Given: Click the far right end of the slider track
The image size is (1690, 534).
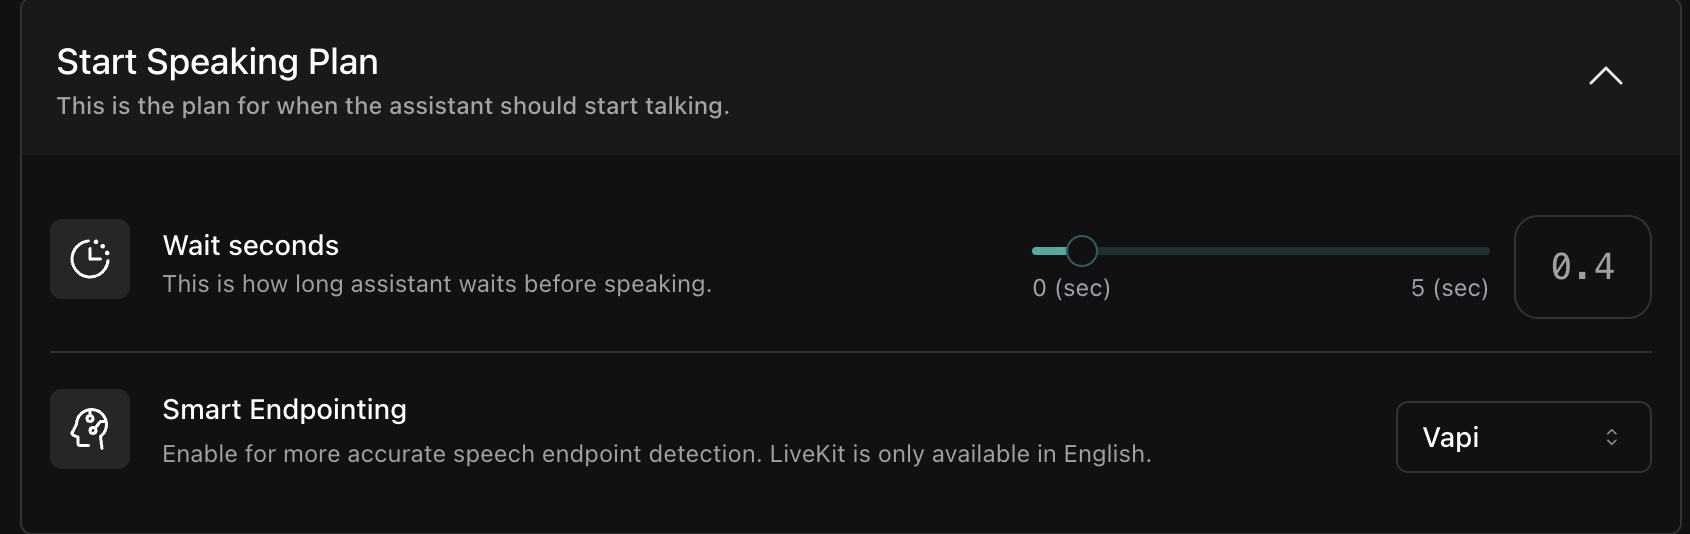Looking at the screenshot, I should click(1485, 251).
